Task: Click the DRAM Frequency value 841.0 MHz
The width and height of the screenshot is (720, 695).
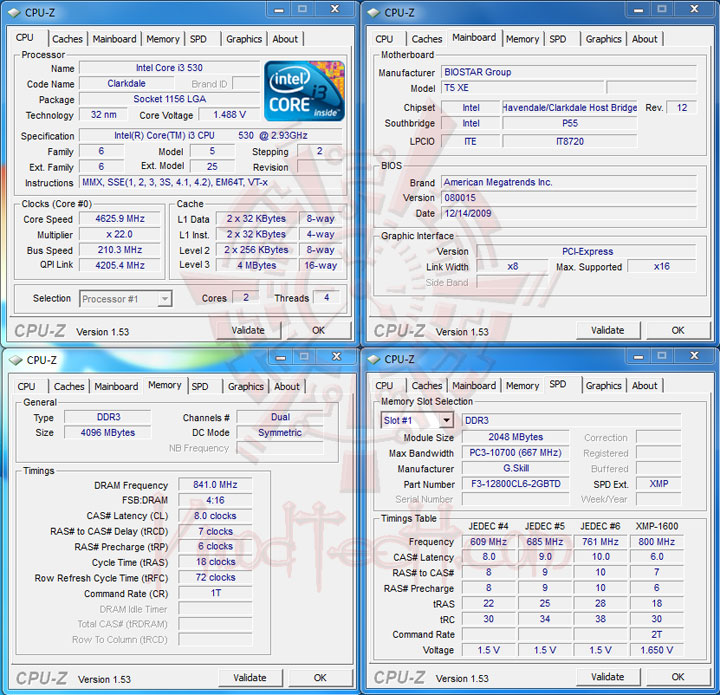Action: (215, 485)
